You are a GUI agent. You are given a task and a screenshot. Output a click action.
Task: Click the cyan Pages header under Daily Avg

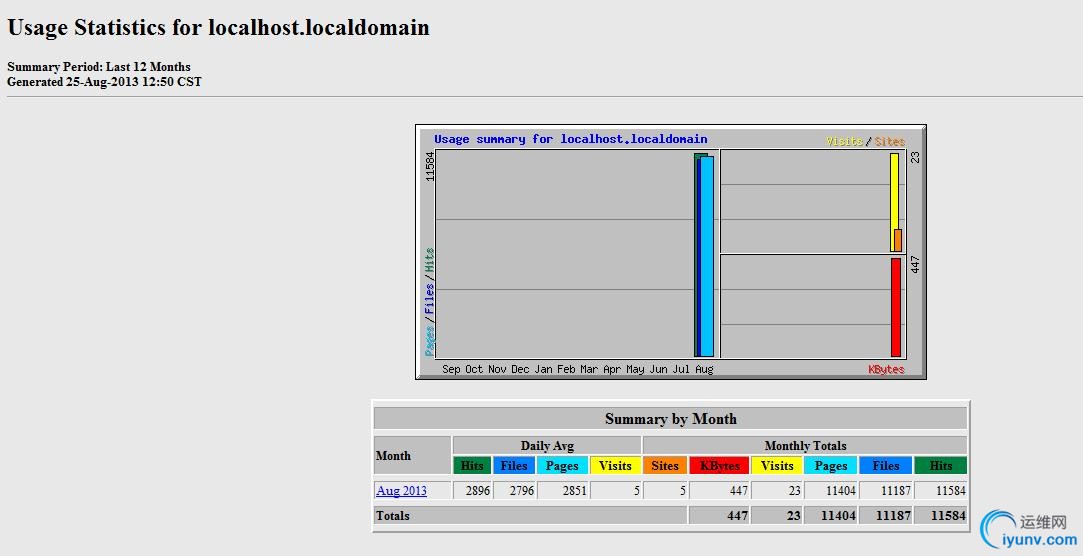pyautogui.click(x=562, y=466)
